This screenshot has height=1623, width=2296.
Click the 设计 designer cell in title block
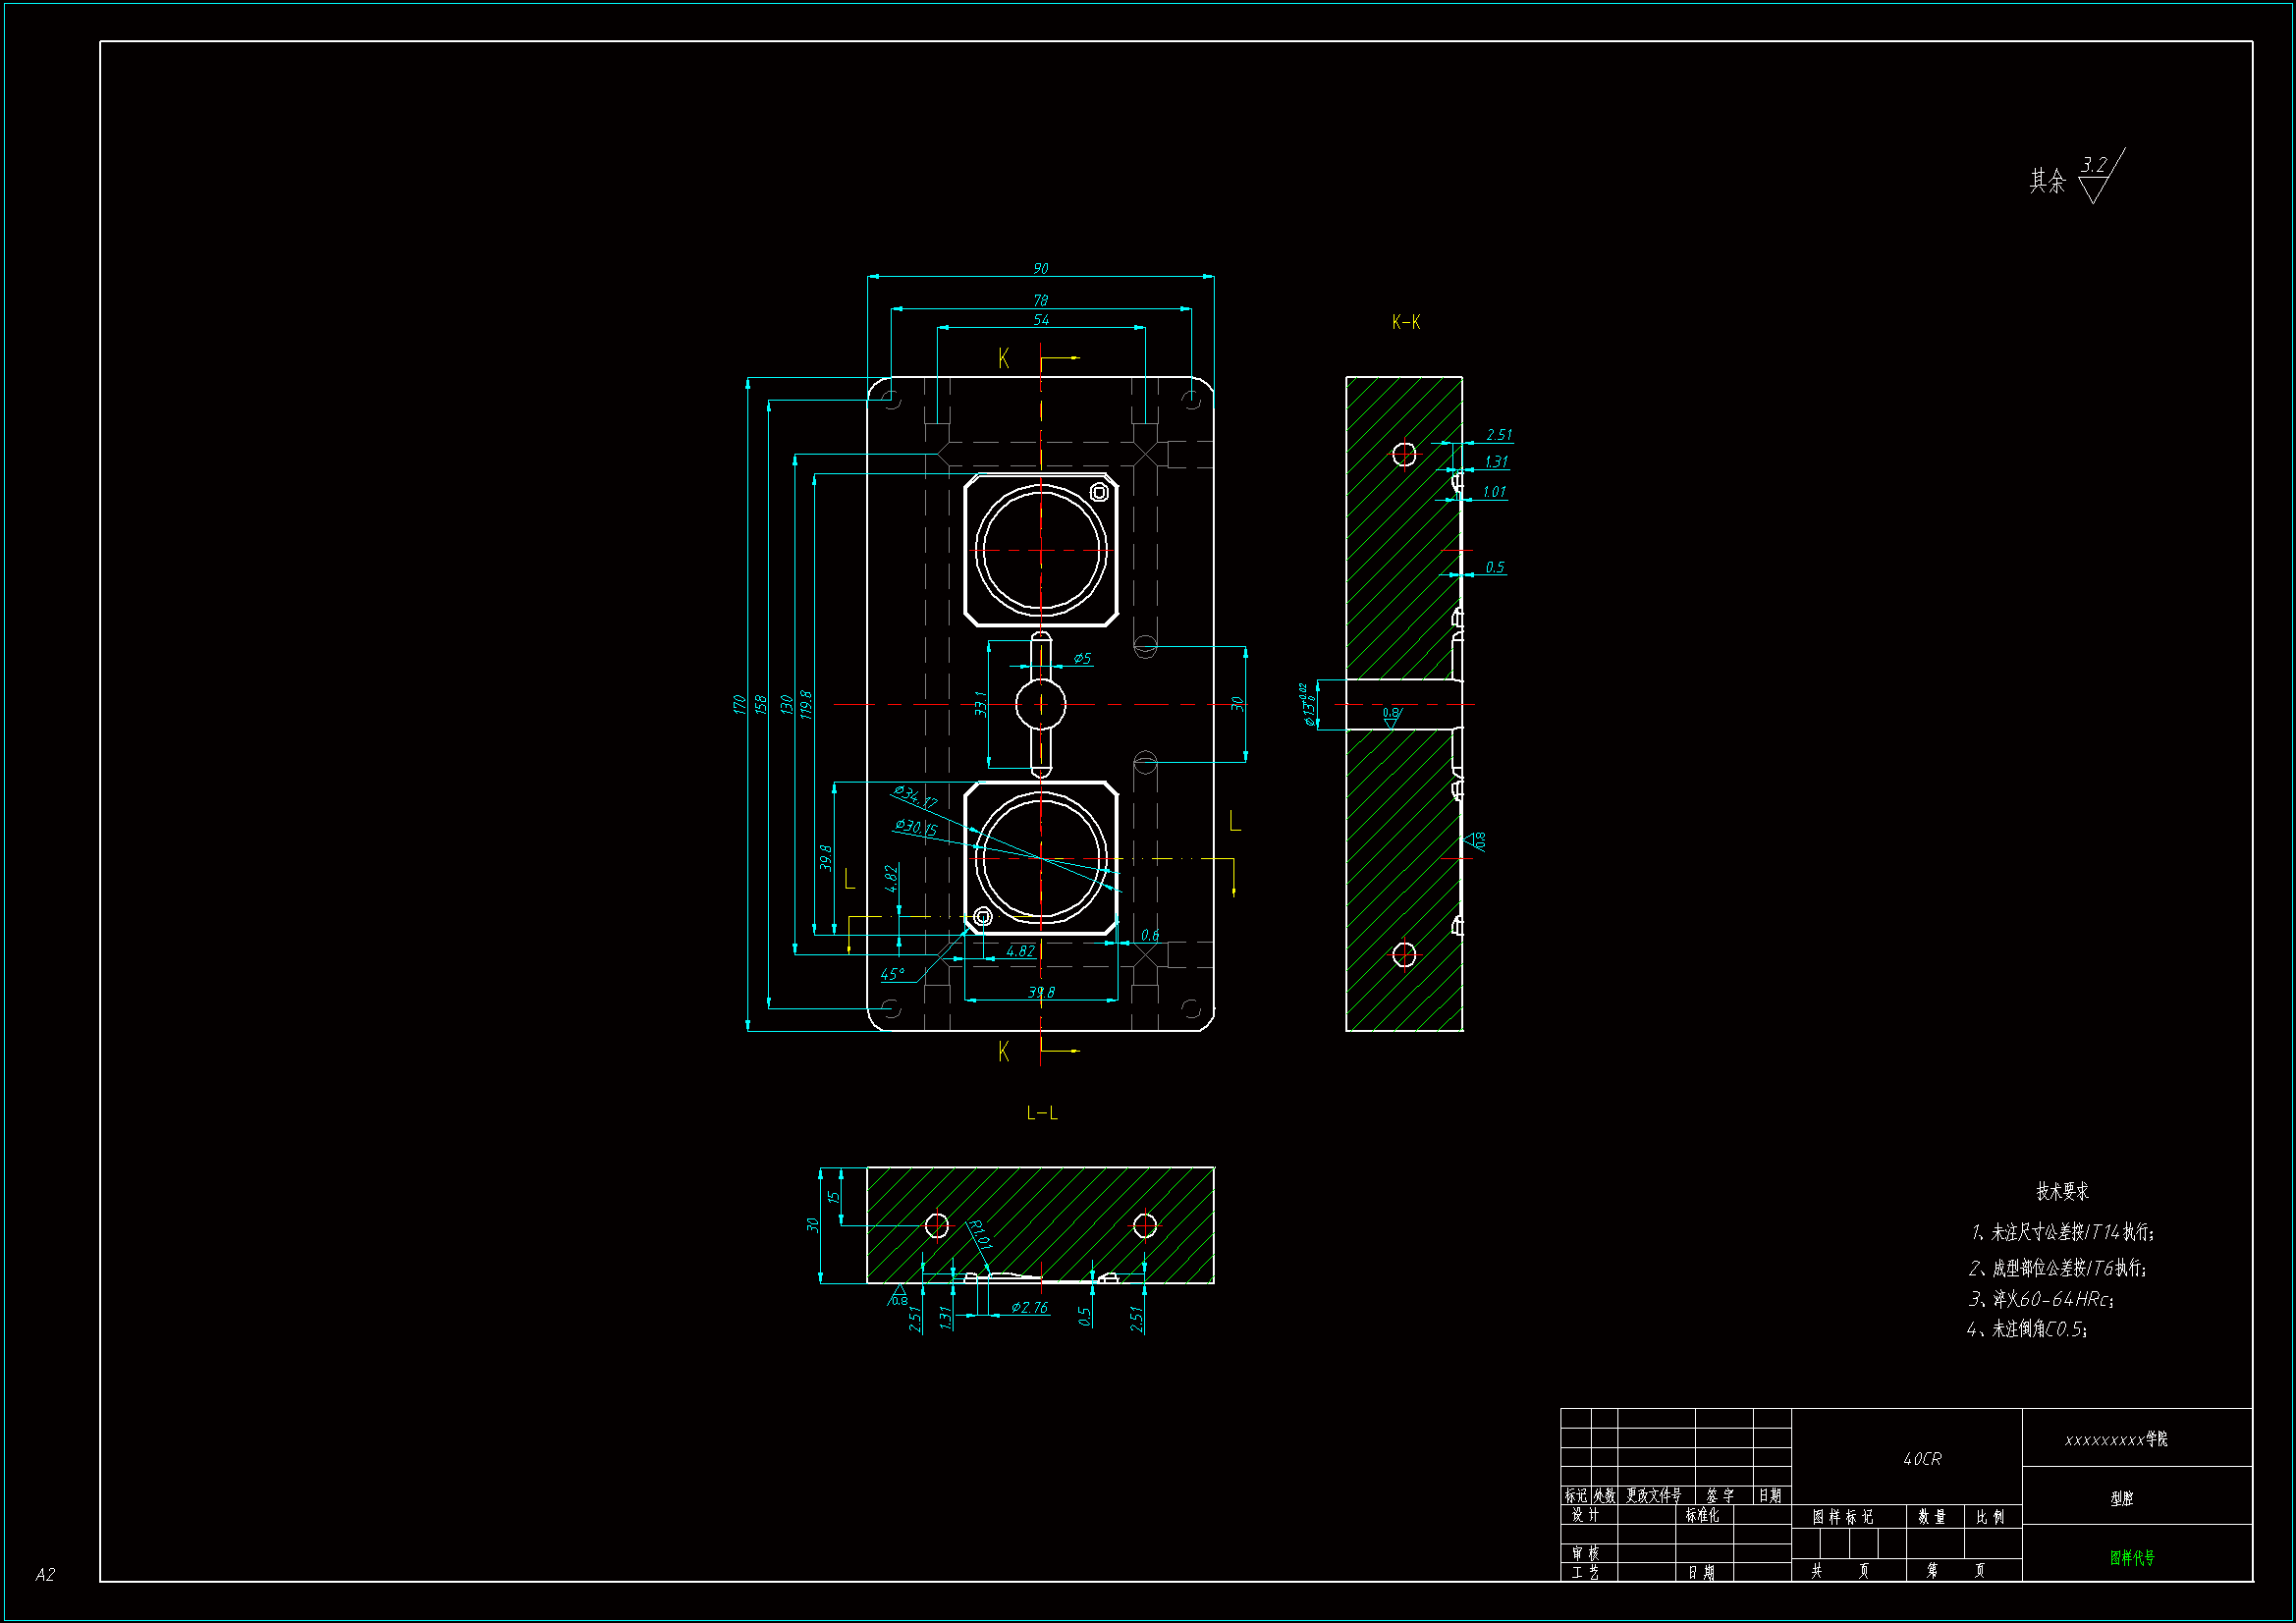pos(1585,1515)
